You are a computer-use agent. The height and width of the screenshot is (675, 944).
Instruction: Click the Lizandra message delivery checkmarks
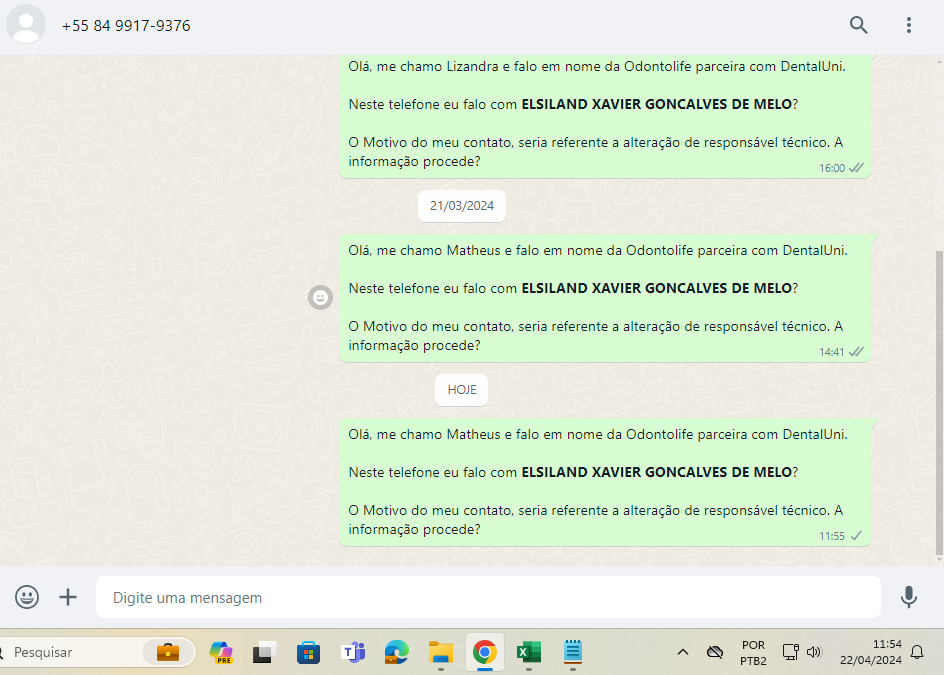pos(856,168)
